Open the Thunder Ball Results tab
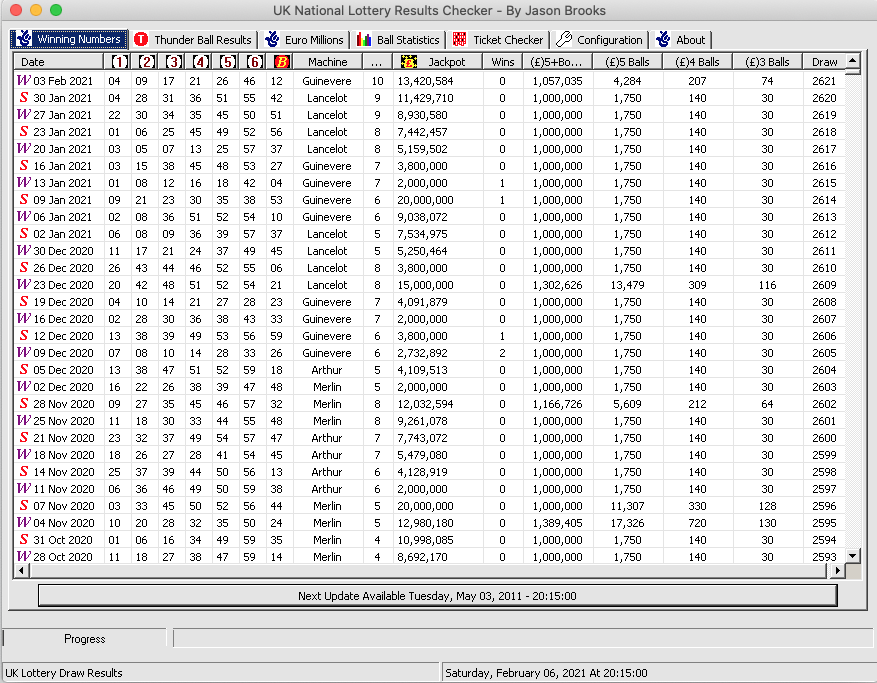Viewport: 877px width, 683px height. [193, 40]
